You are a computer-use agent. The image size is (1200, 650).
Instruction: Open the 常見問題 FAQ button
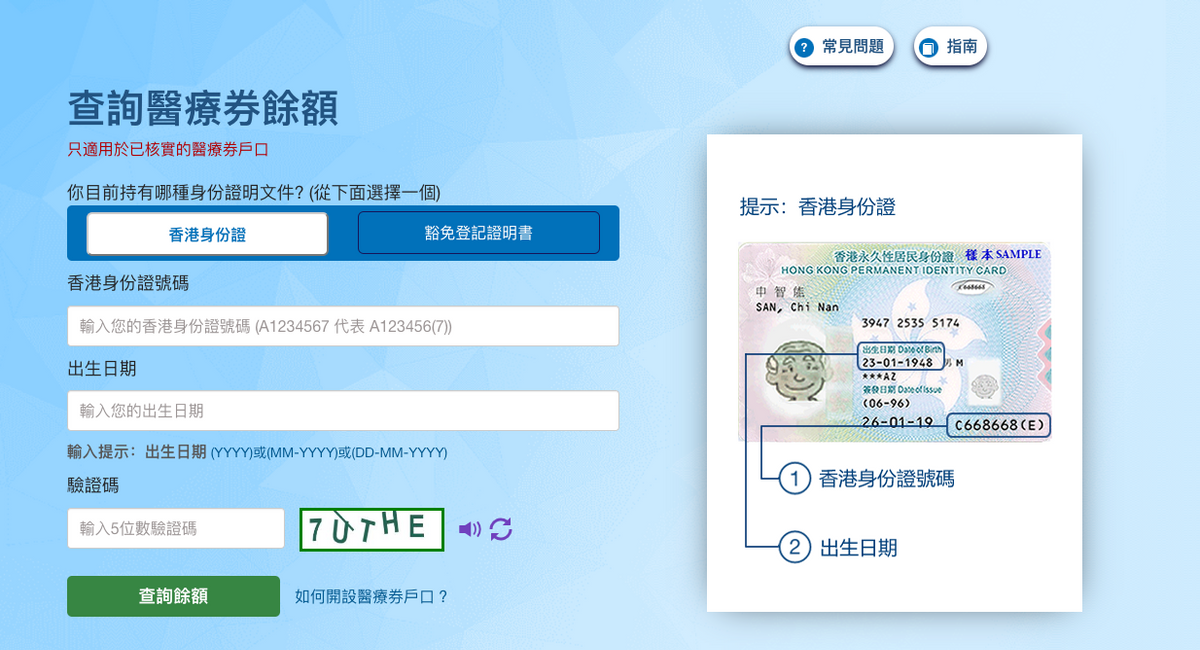point(841,47)
